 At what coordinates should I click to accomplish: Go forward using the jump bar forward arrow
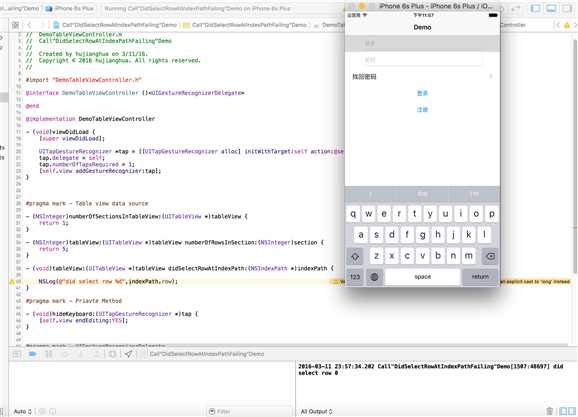point(42,25)
